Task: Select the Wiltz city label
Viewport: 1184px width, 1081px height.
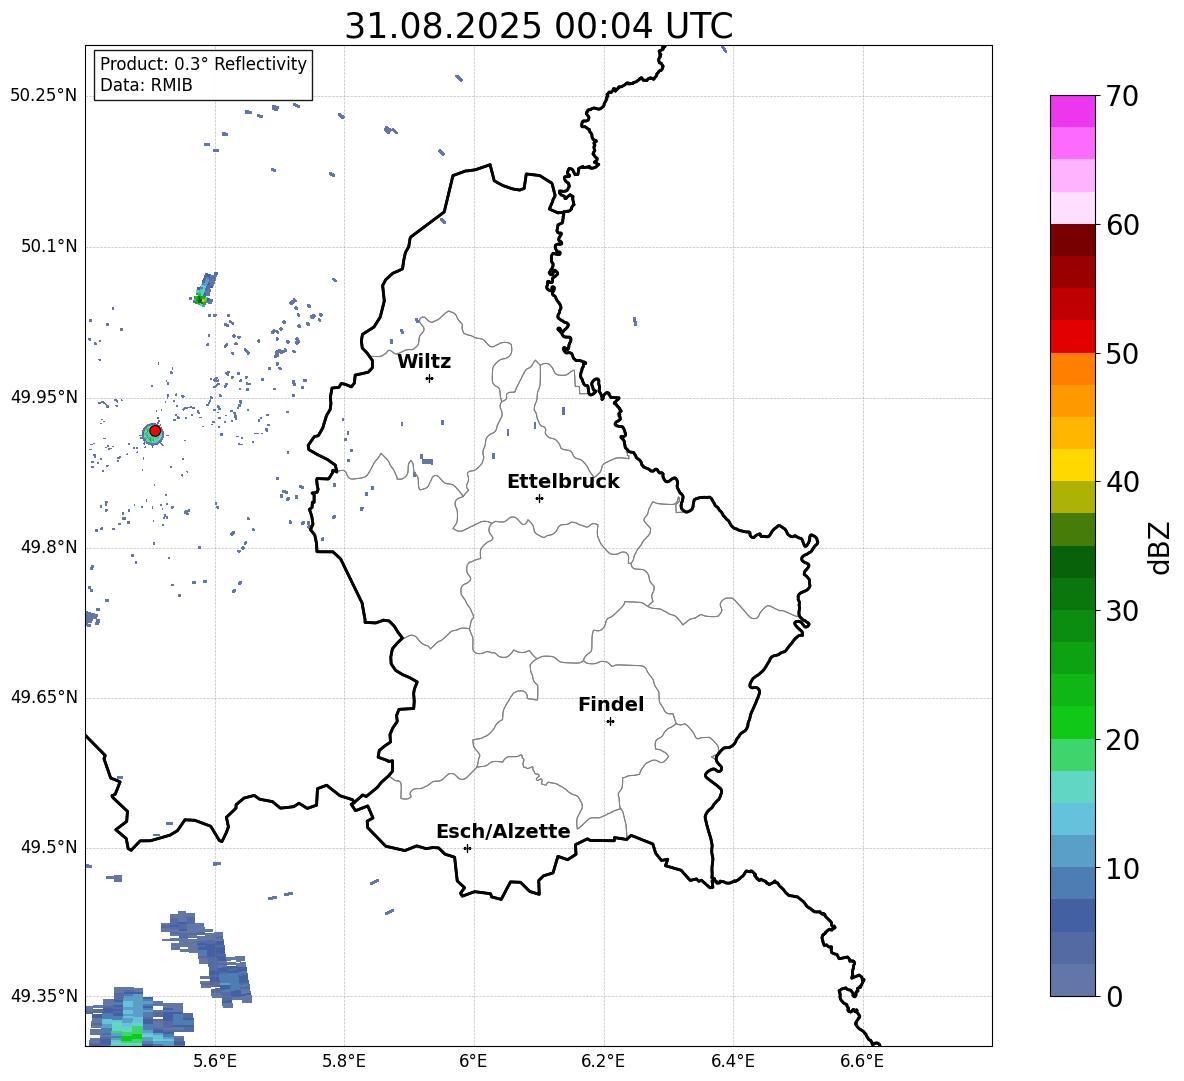Action: click(424, 362)
